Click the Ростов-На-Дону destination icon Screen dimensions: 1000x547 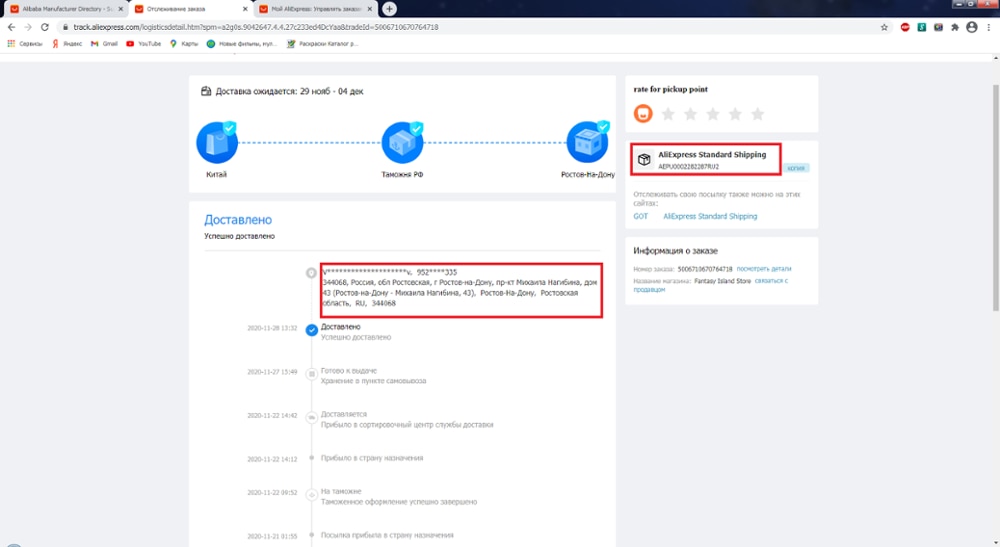pos(587,143)
